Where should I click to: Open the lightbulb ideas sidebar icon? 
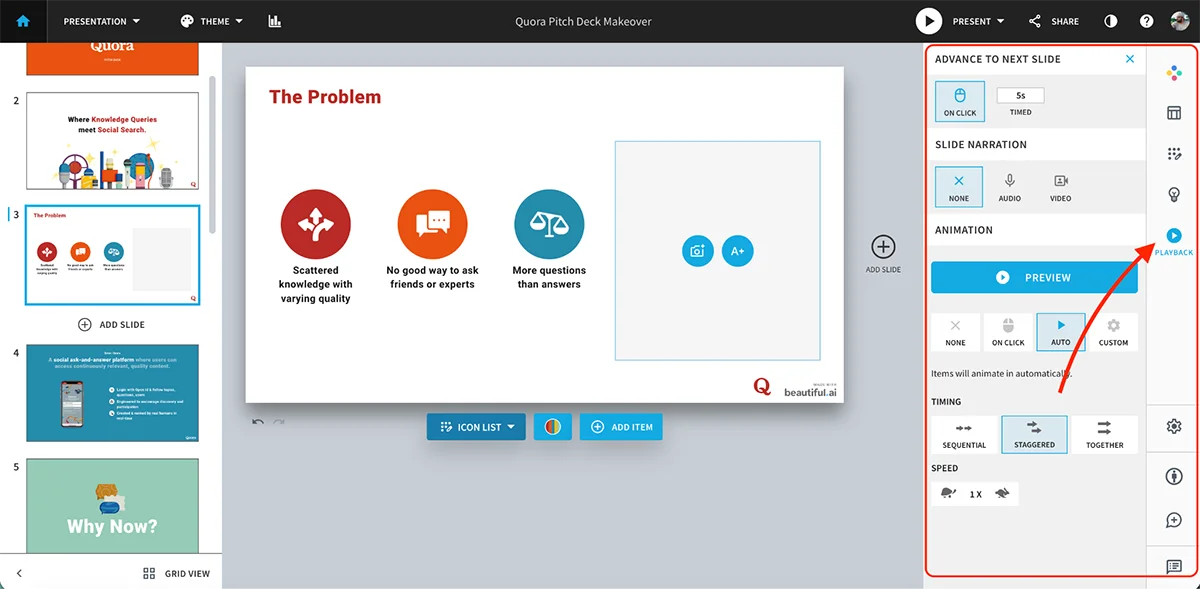tap(1174, 194)
